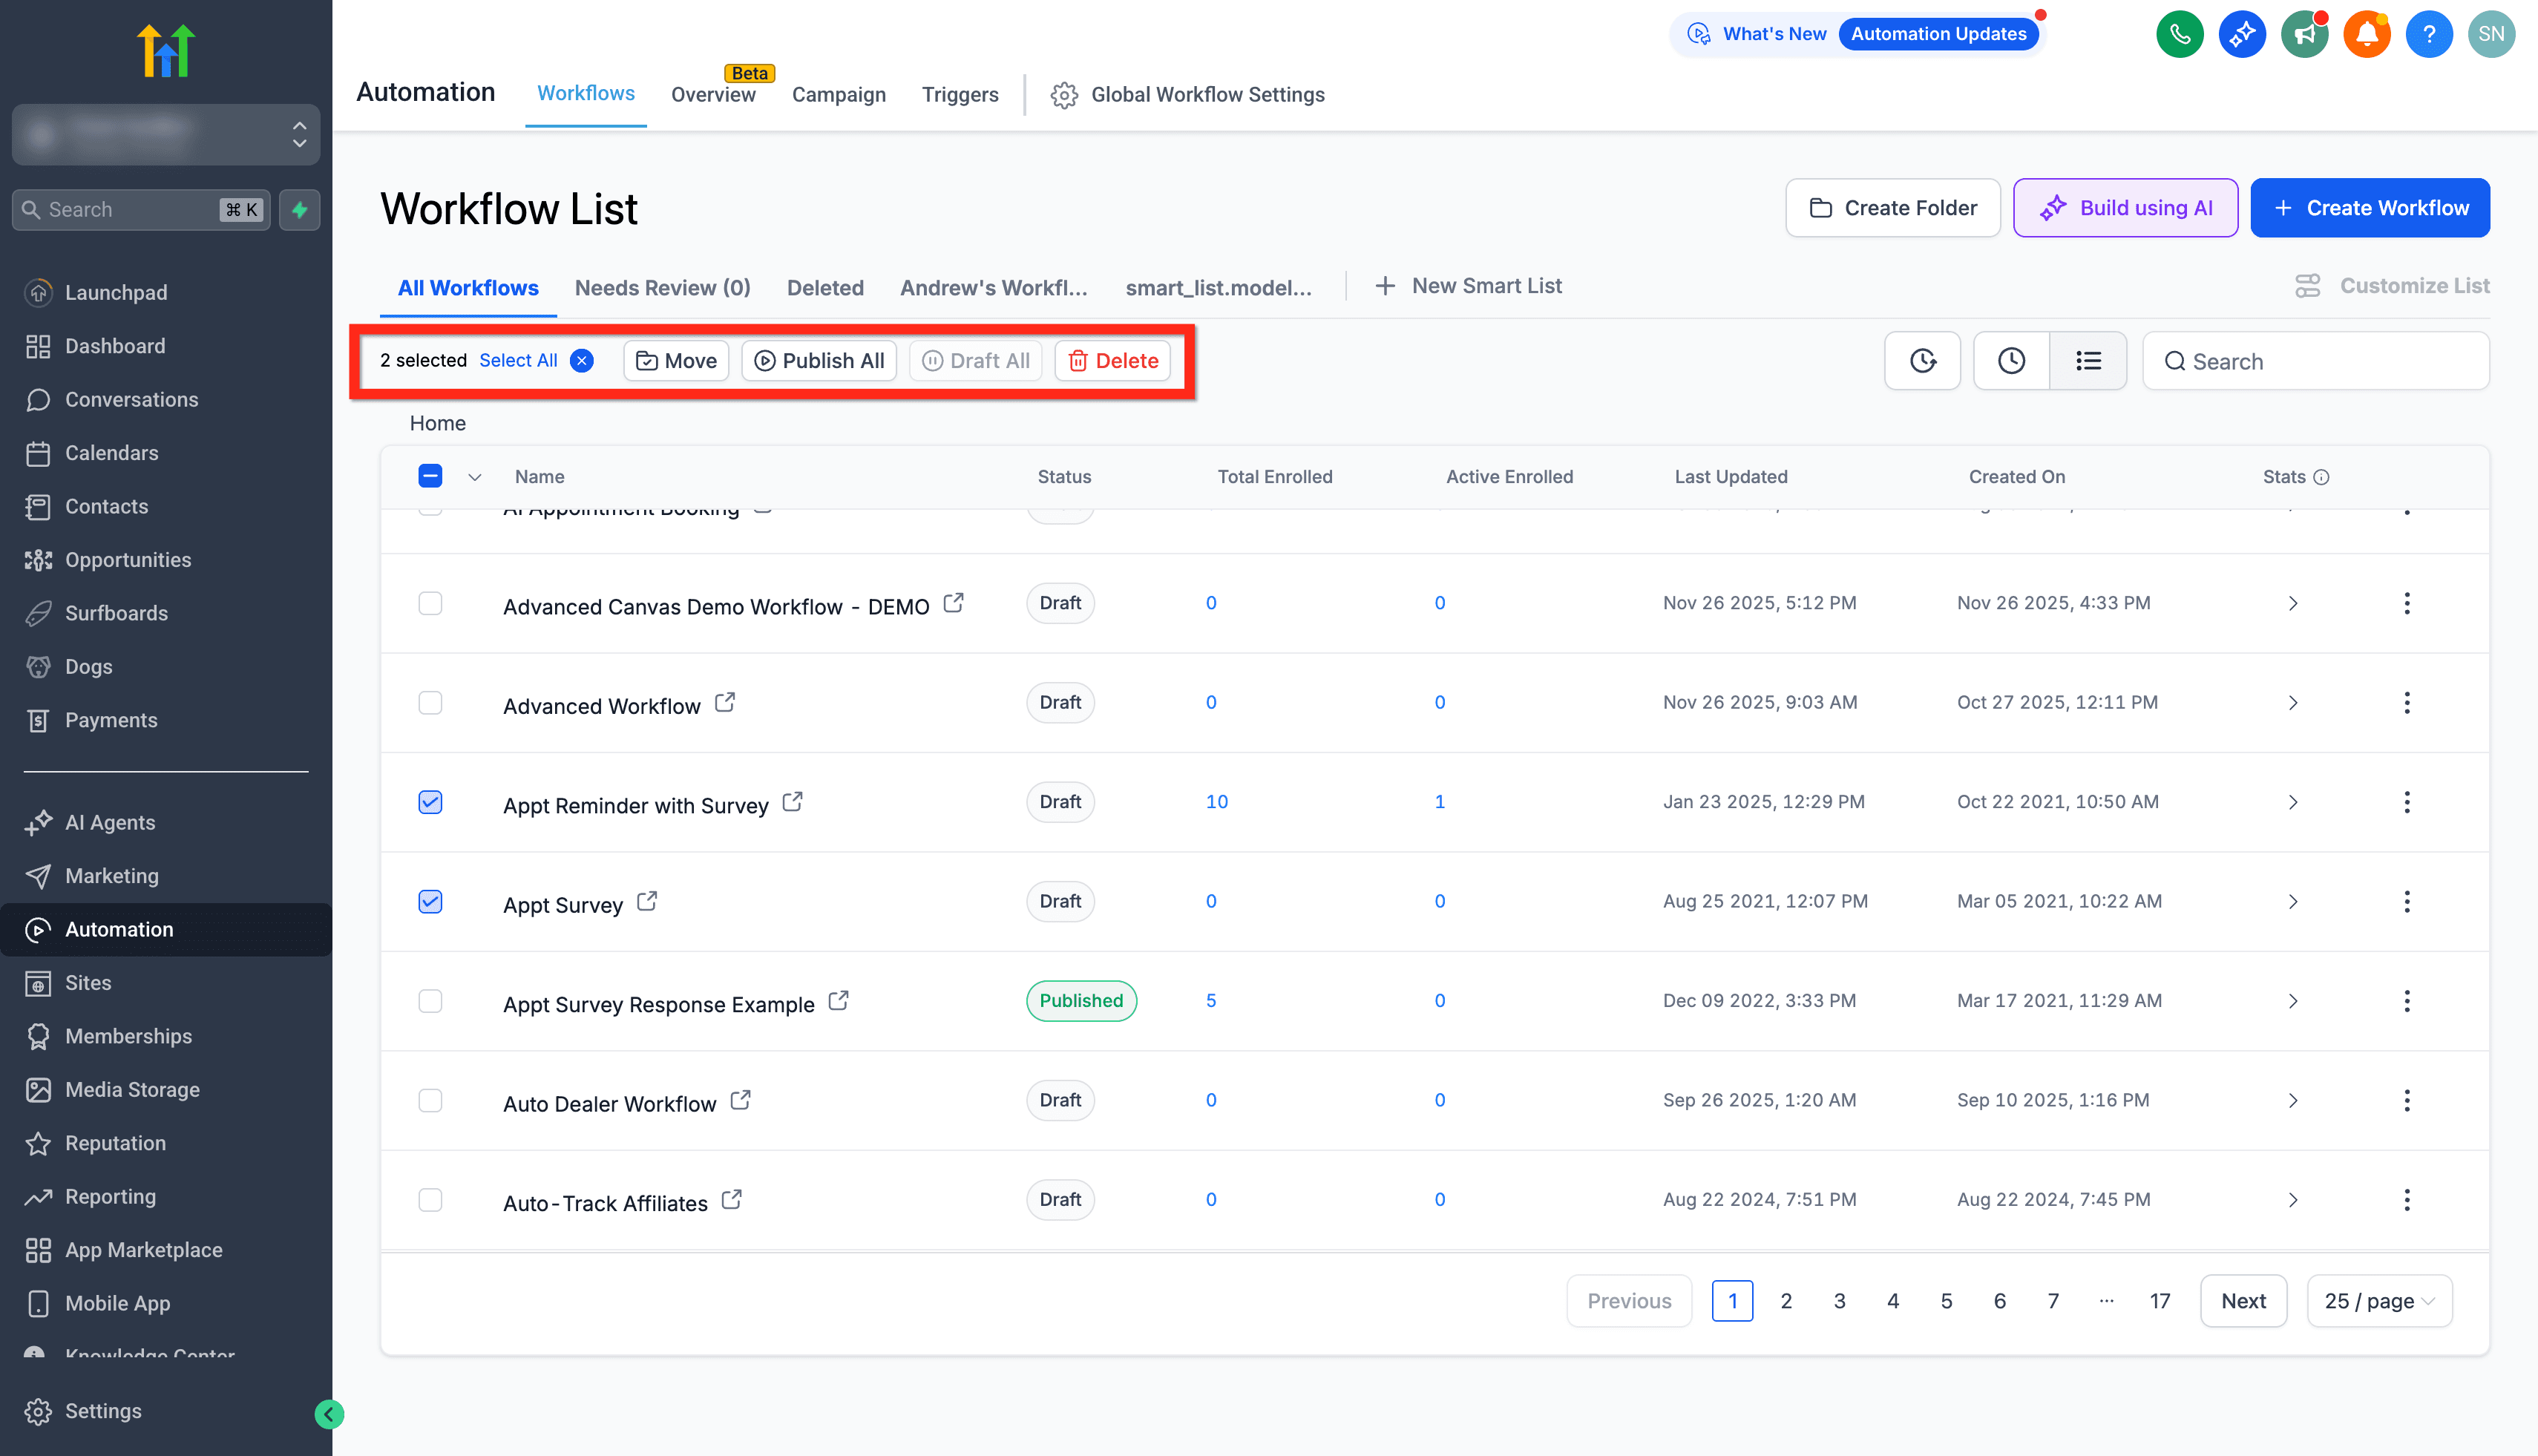2538x1456 pixels.
Task: Open Customize List settings
Action: click(x=2392, y=286)
